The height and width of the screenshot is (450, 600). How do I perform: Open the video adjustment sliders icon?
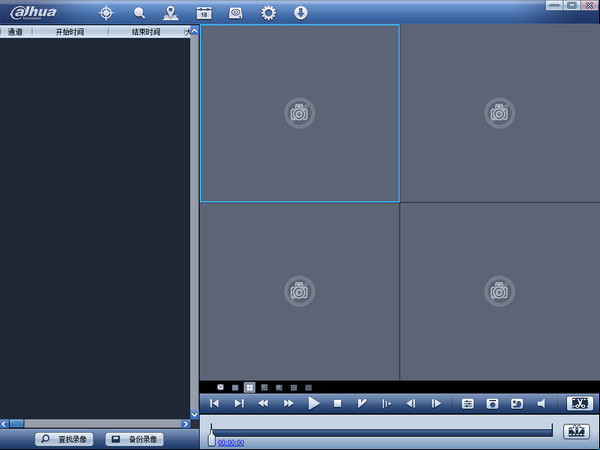point(468,404)
